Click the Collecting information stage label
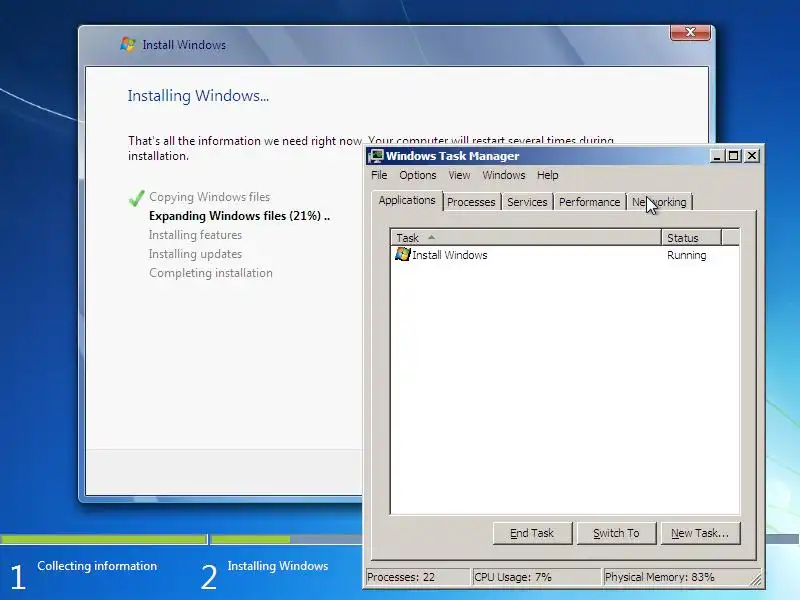Image resolution: width=800 pixels, height=600 pixels. (97, 566)
